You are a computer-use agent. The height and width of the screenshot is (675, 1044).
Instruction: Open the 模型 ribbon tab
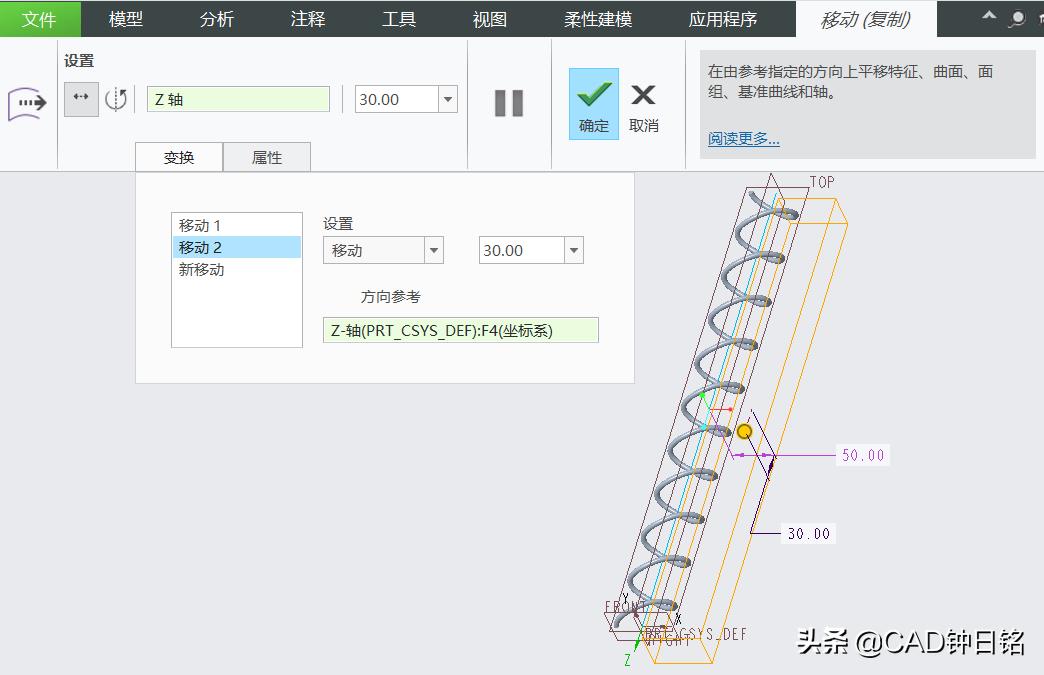point(127,18)
